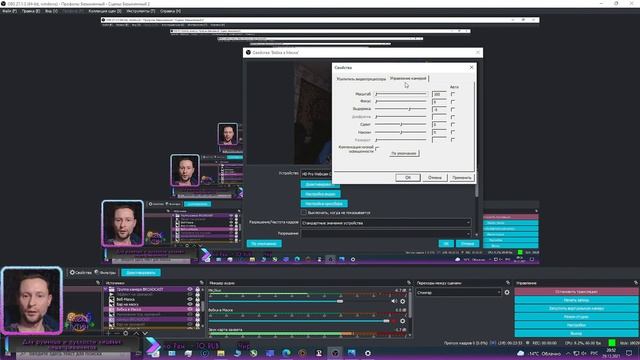Click the 'Настройка видео' button
640x360 pixels.
(320, 194)
